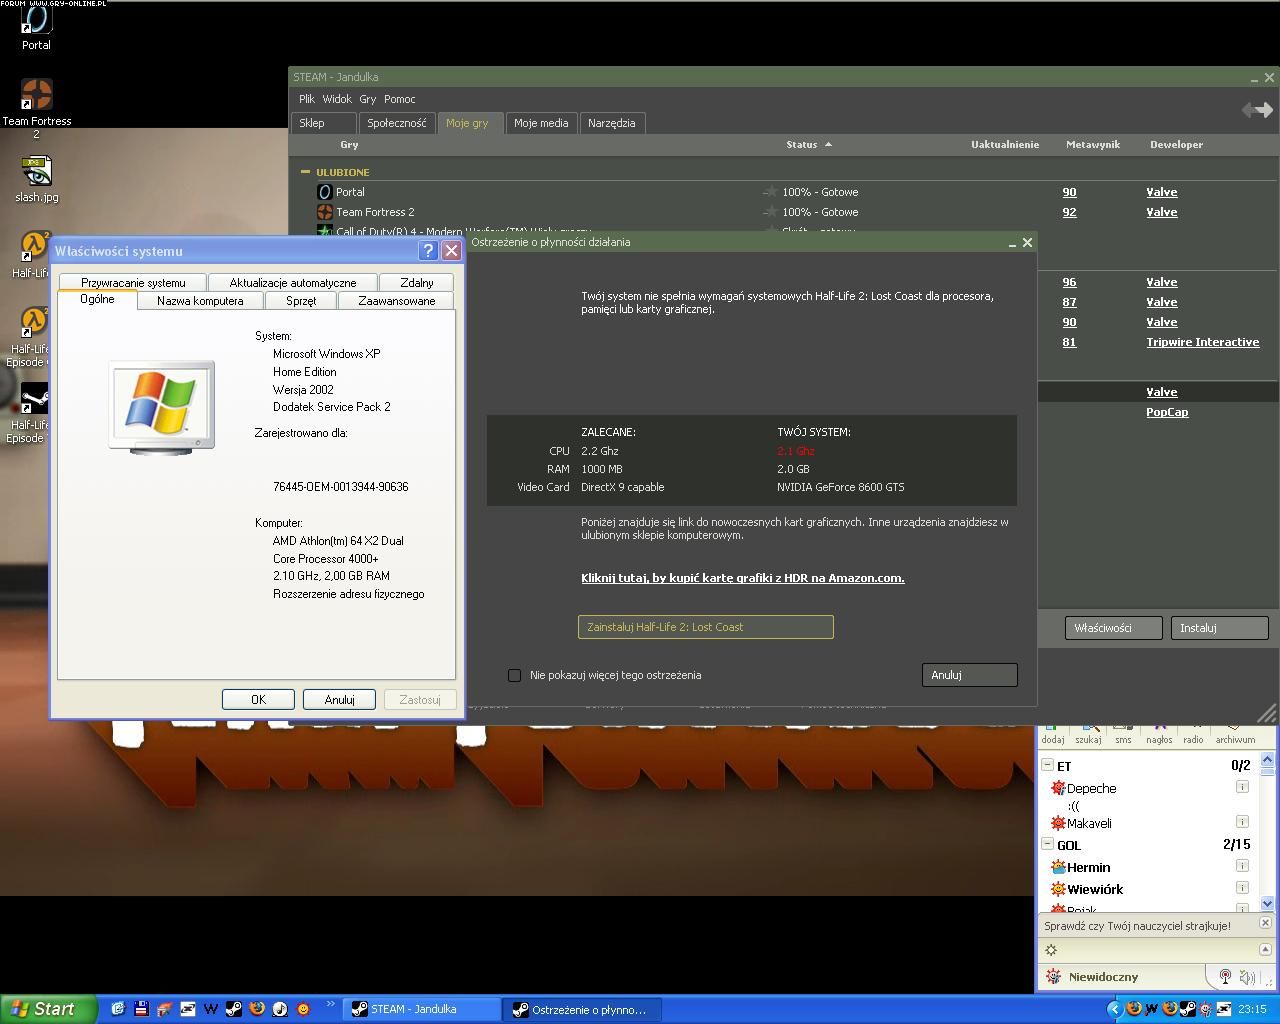Select the Zdalny tab

[417, 282]
